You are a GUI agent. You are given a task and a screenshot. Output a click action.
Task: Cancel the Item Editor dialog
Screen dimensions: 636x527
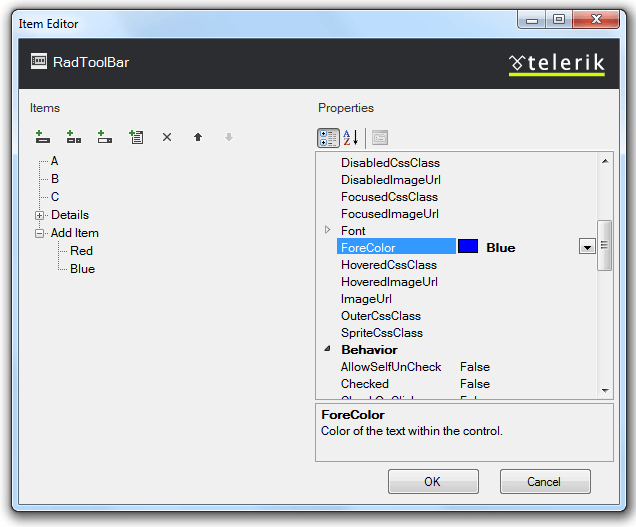[545, 482]
